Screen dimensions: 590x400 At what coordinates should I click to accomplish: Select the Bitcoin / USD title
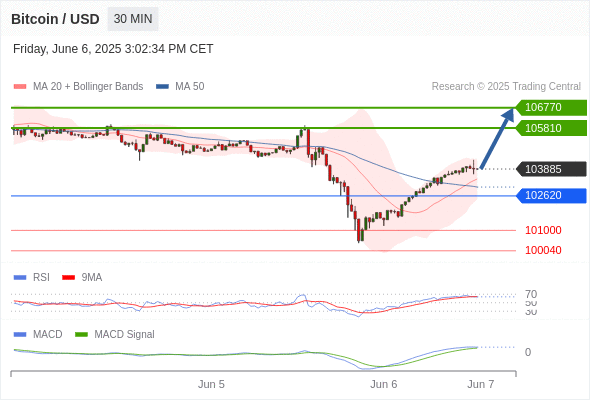55,19
